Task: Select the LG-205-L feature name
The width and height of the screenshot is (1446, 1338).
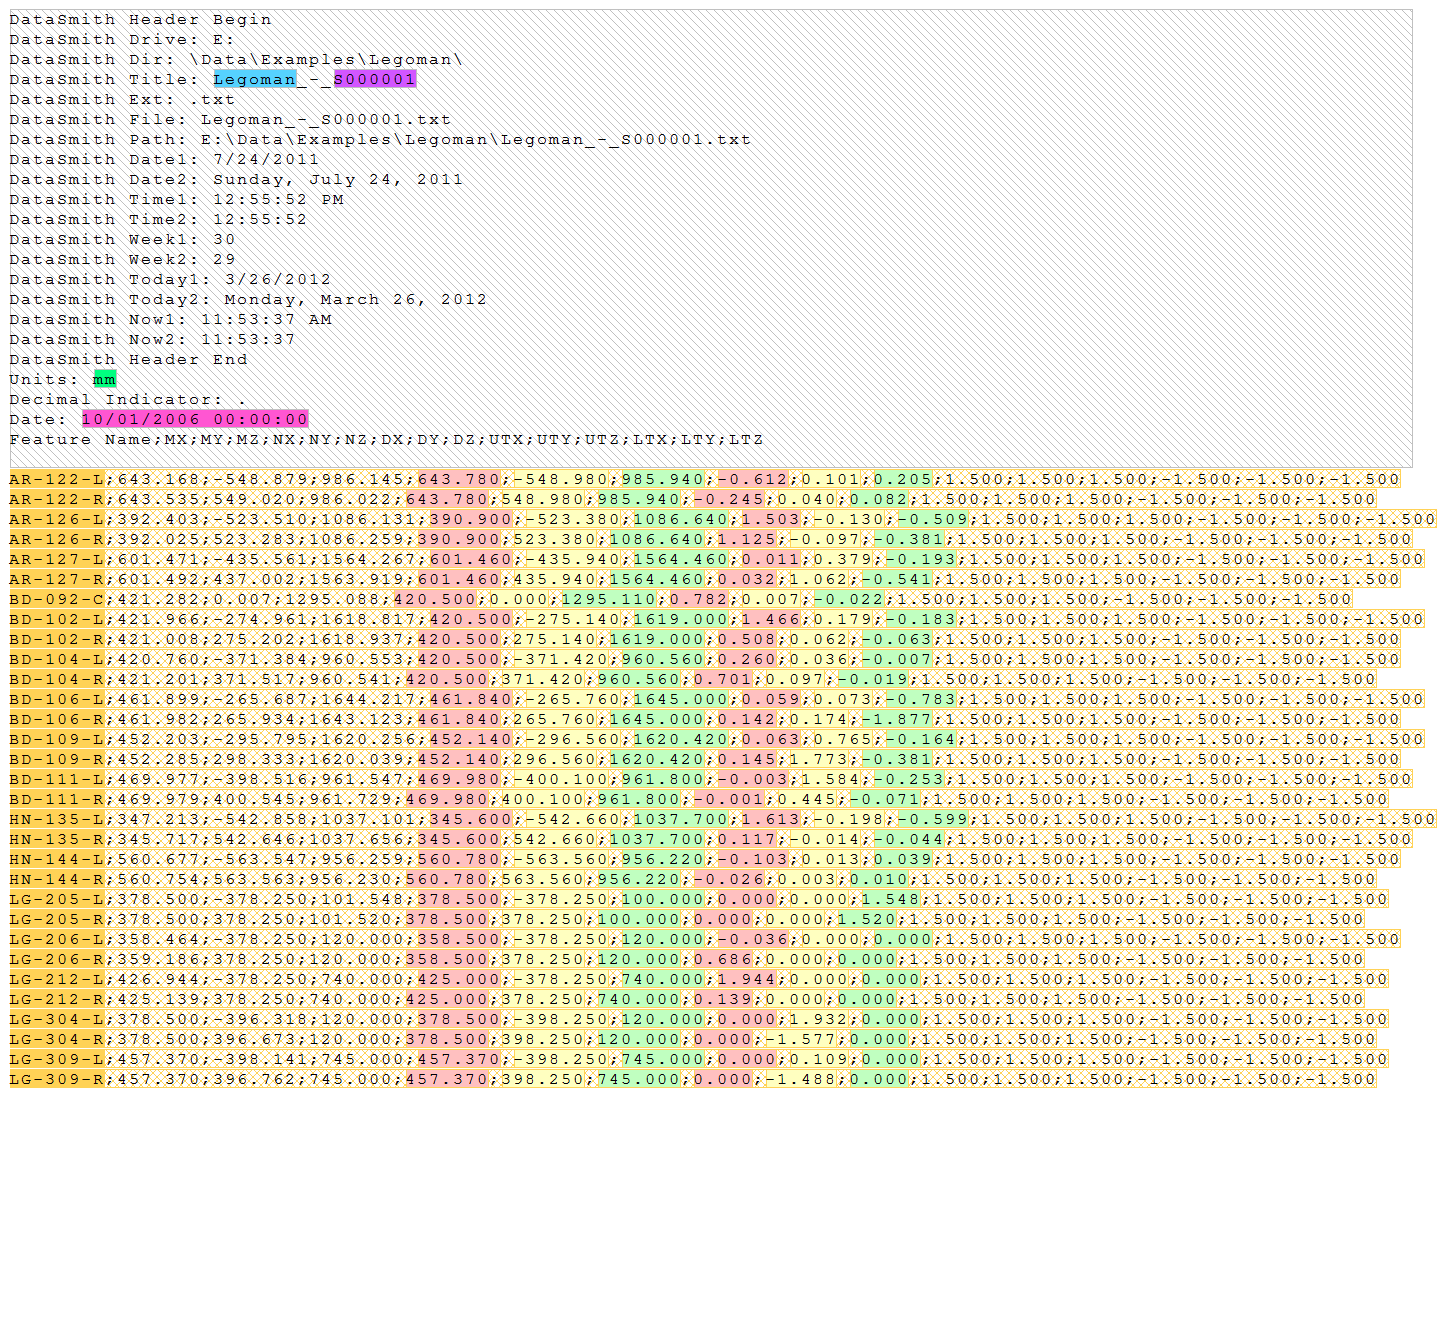Action: [57, 899]
